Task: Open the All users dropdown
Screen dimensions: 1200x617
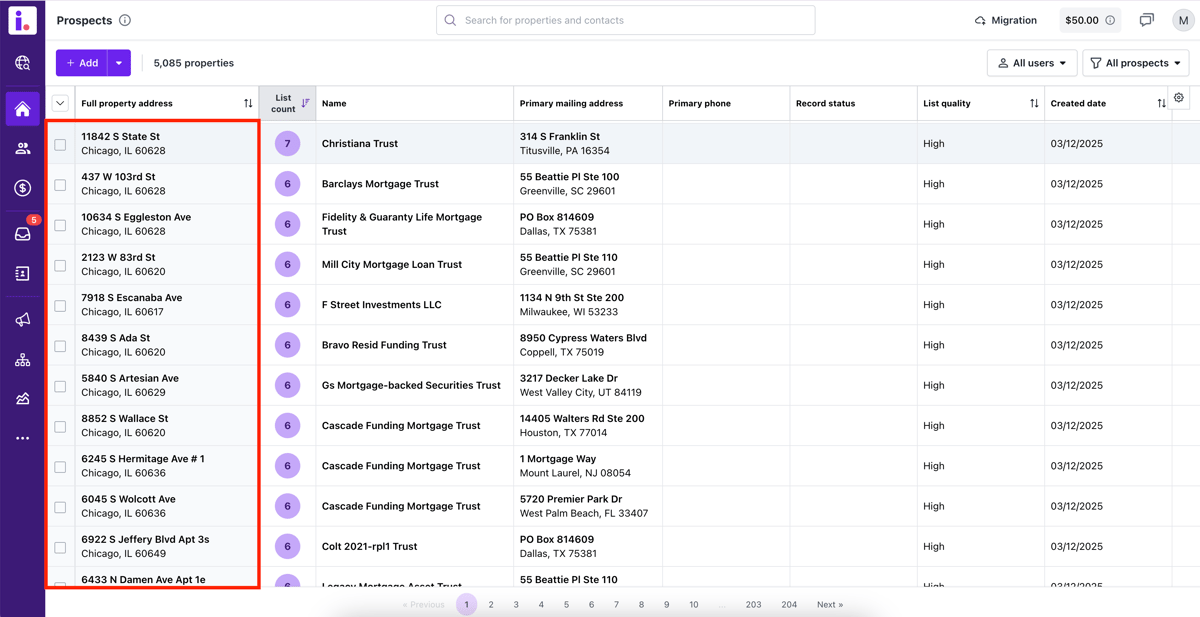Action: [1032, 63]
